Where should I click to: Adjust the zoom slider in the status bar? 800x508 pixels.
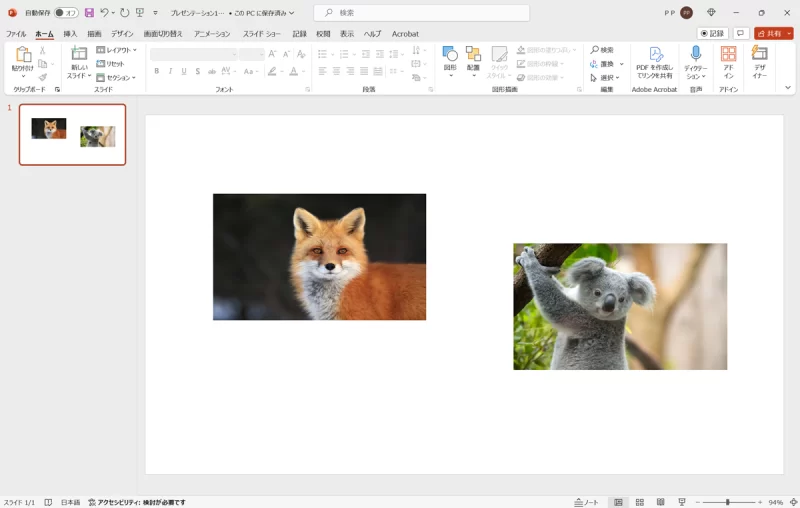[727, 502]
